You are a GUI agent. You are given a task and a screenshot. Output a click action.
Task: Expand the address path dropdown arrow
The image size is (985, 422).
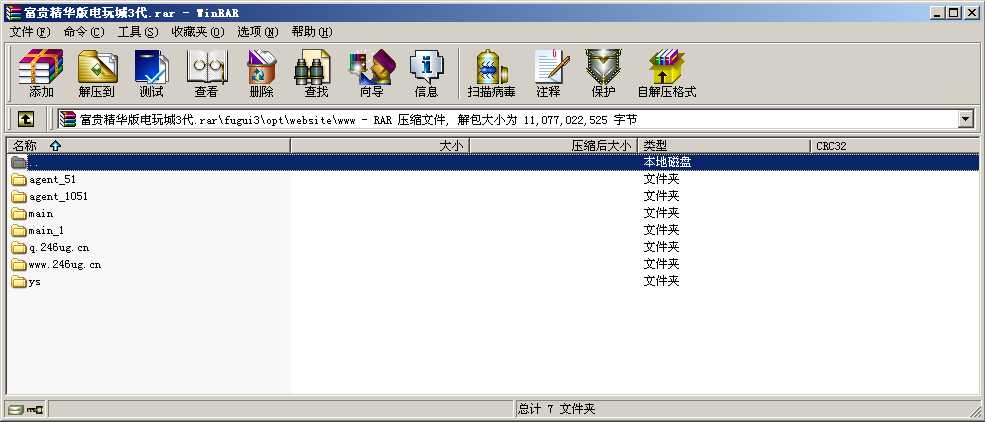(x=966, y=119)
